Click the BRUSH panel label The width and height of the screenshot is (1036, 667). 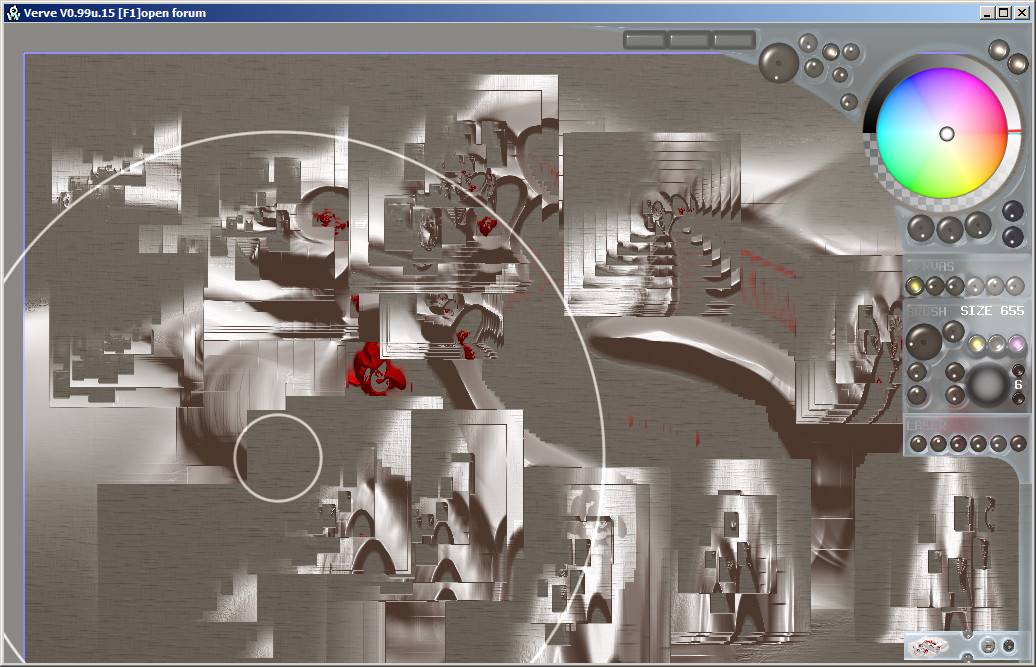click(x=927, y=311)
